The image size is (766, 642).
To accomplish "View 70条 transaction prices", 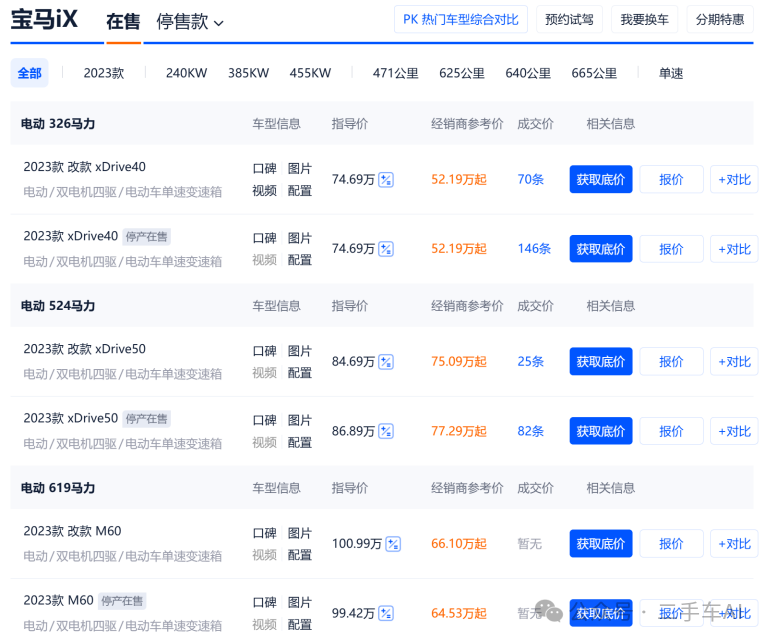I will tap(531, 180).
